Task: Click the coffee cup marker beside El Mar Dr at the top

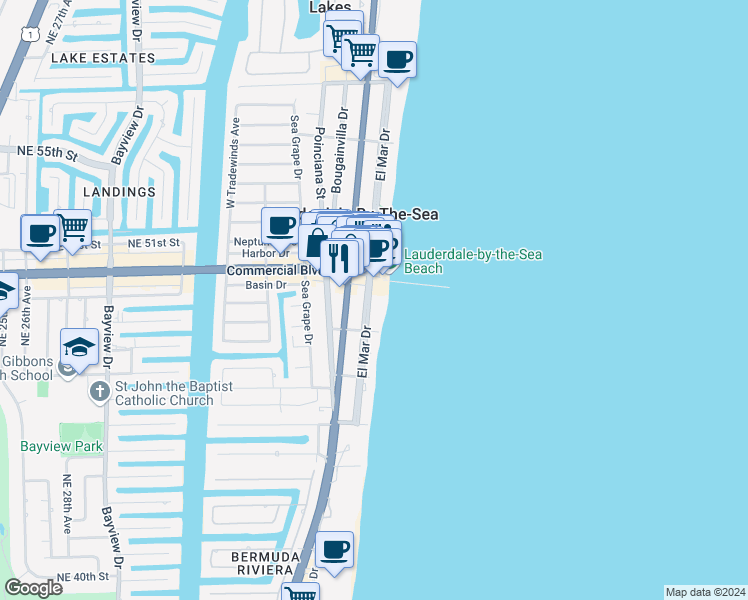Action: tap(397, 59)
